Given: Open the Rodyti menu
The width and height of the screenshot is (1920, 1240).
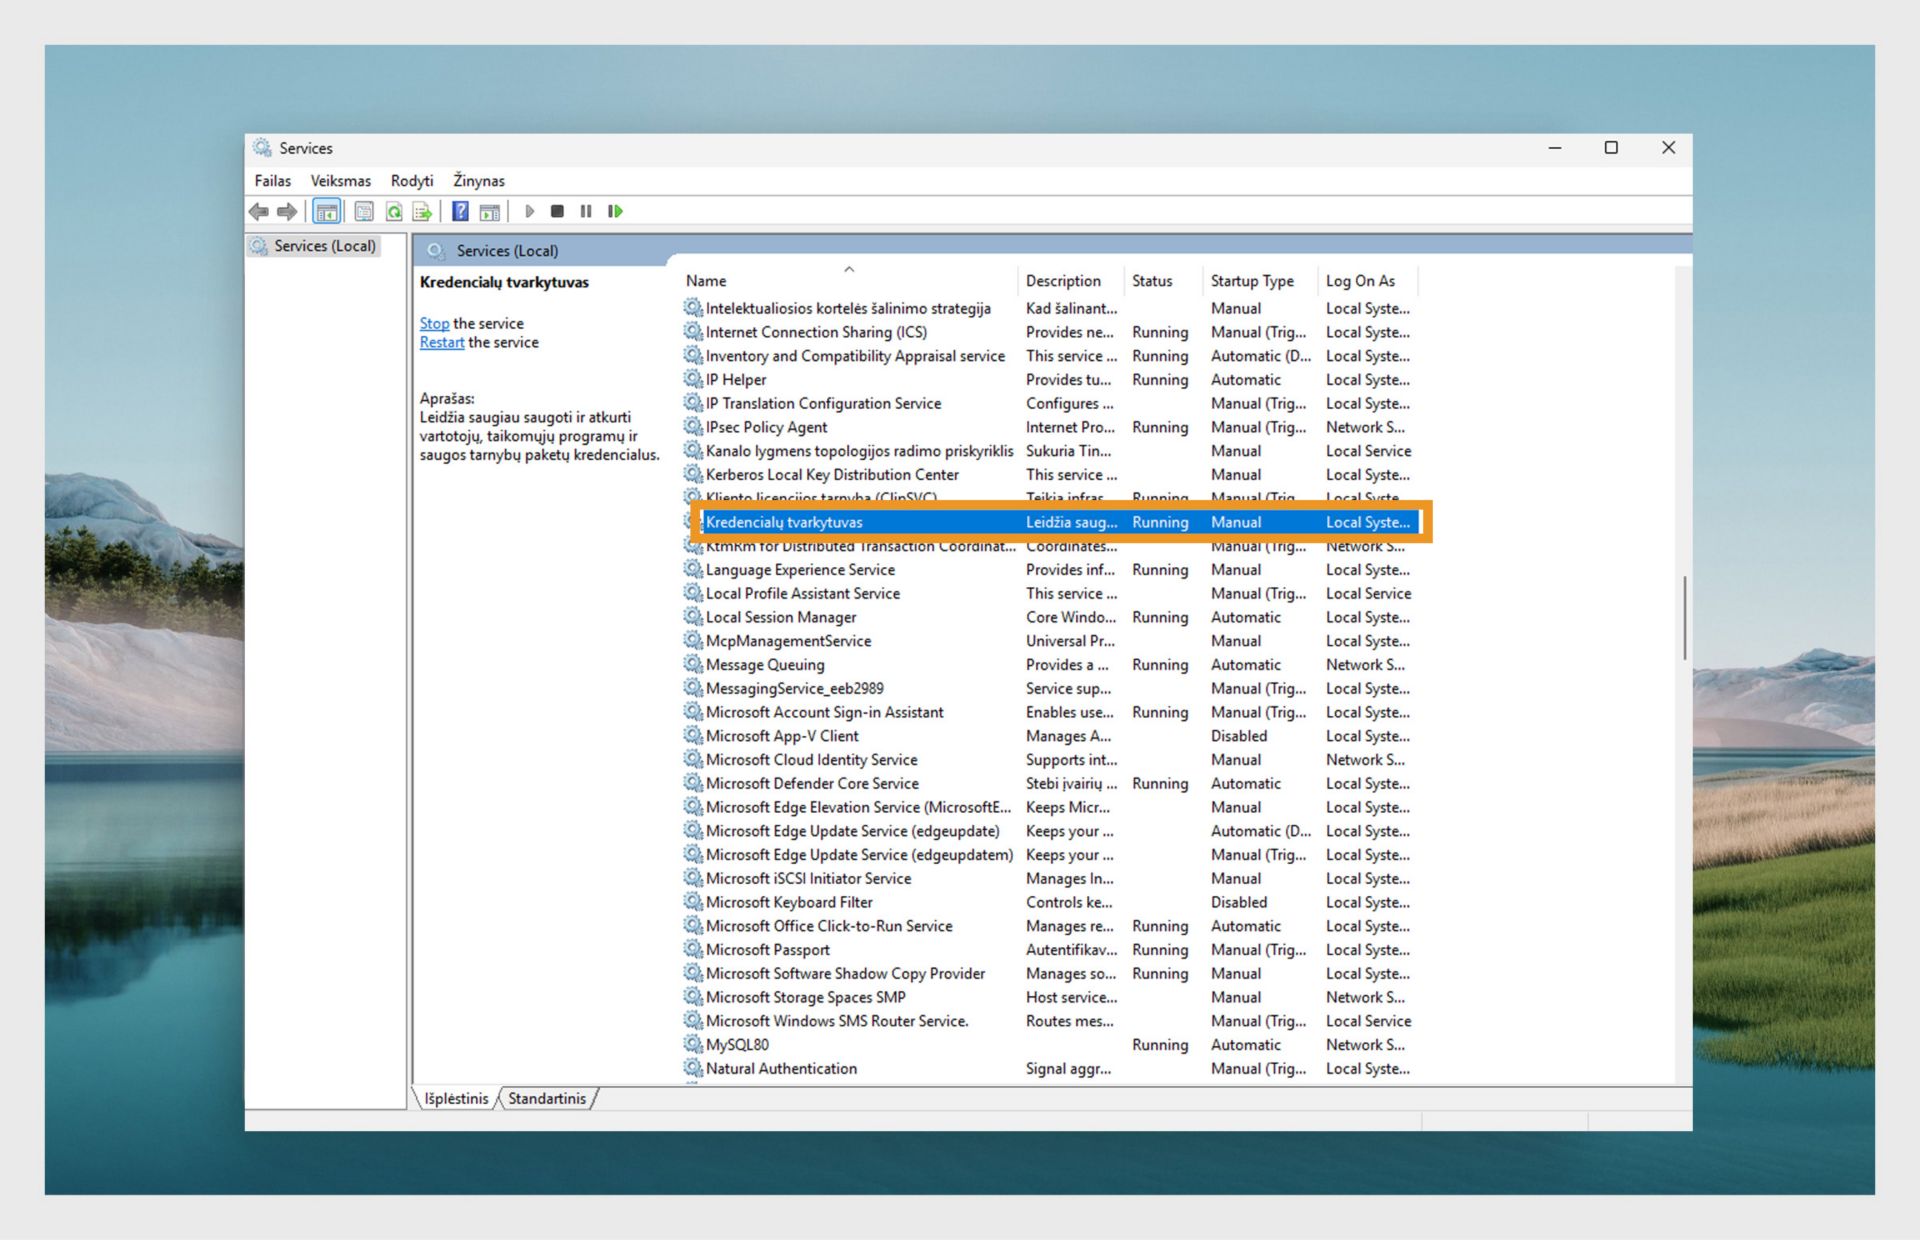Looking at the screenshot, I should [x=412, y=181].
